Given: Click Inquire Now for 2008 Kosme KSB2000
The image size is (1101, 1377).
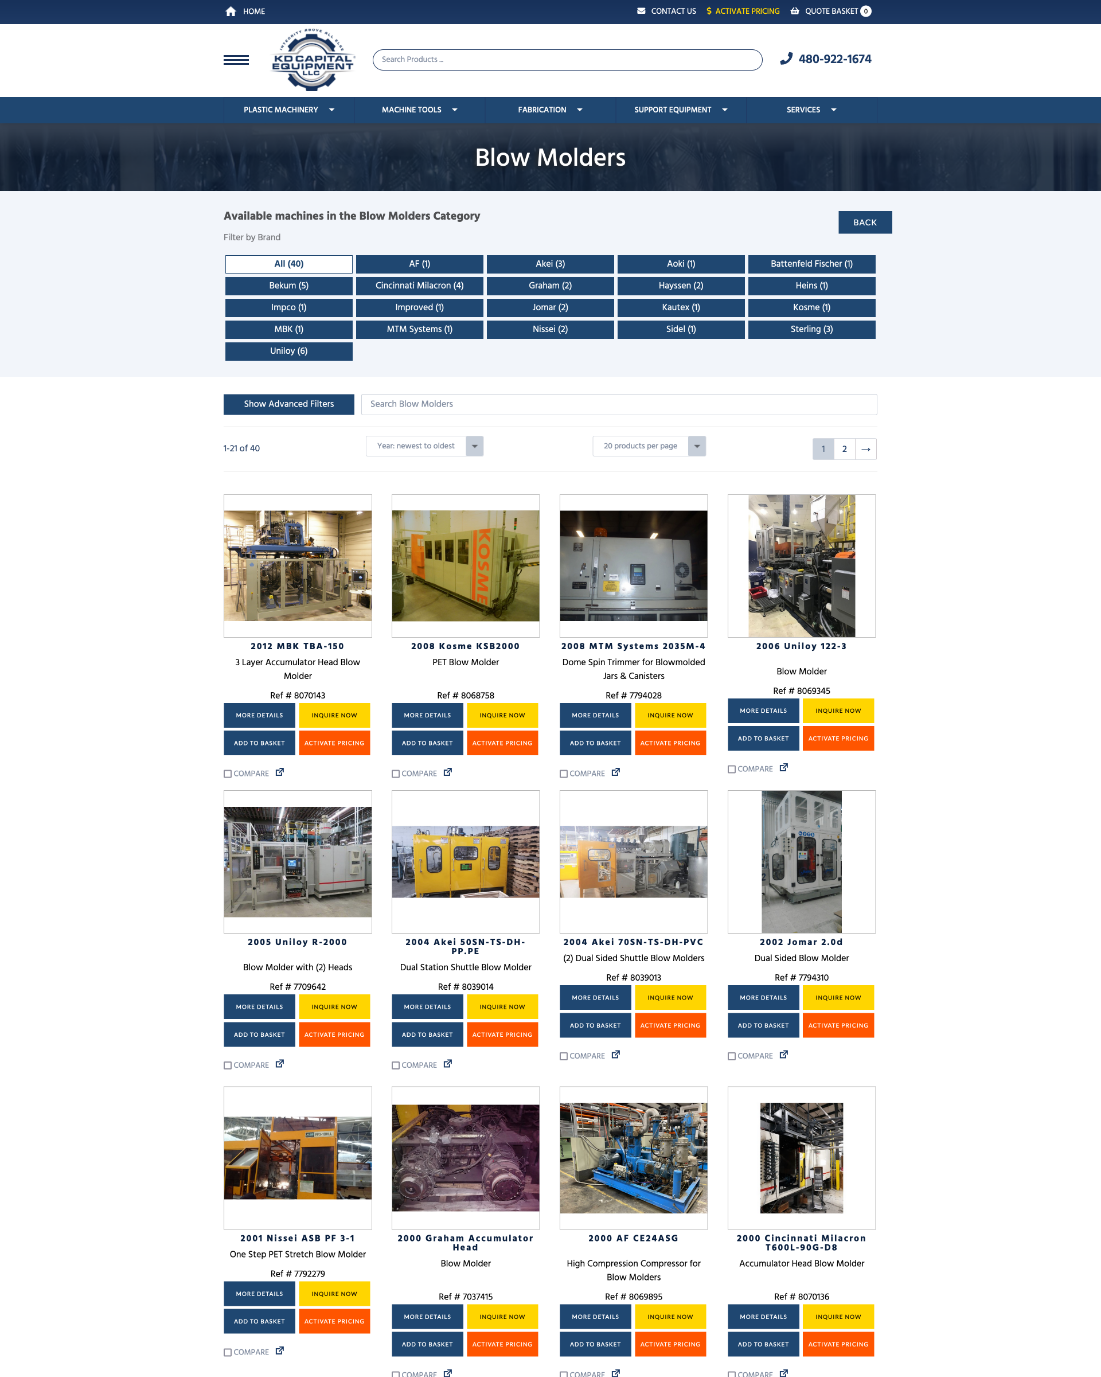Looking at the screenshot, I should pyautogui.click(x=502, y=715).
